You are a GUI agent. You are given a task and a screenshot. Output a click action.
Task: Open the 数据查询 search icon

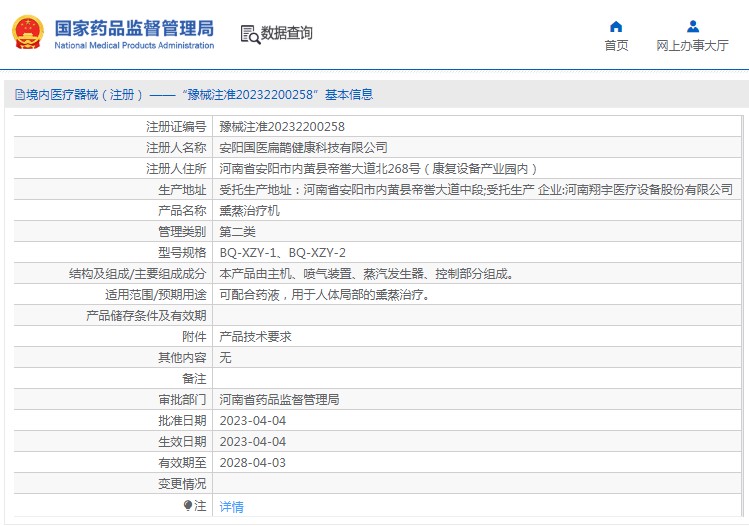tap(250, 34)
